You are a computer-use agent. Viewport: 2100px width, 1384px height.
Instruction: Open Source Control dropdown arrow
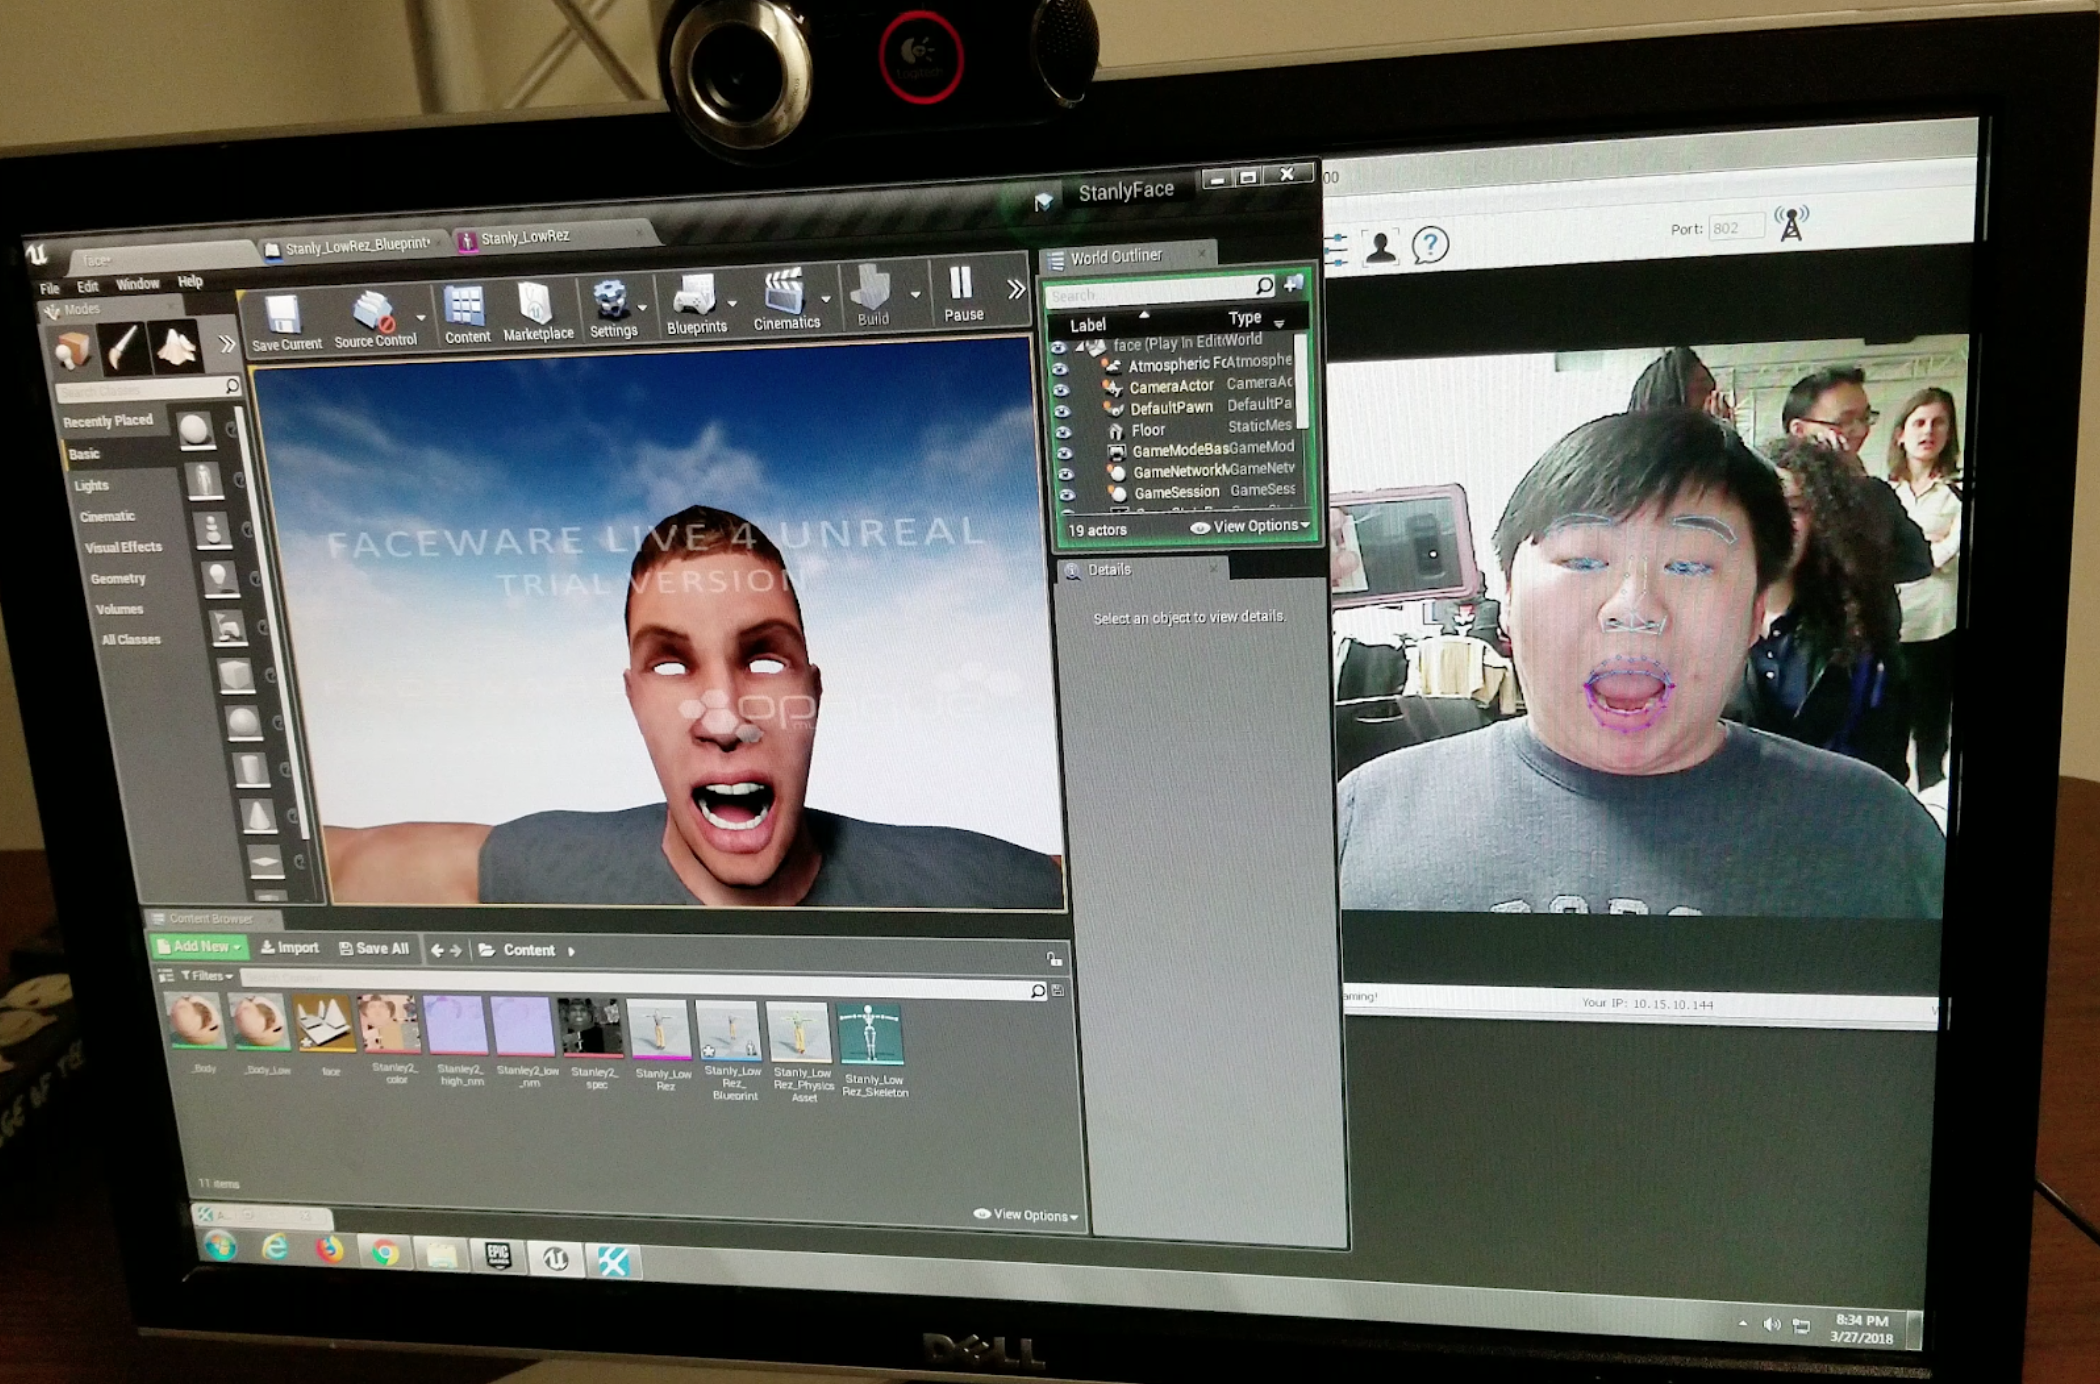(x=421, y=317)
